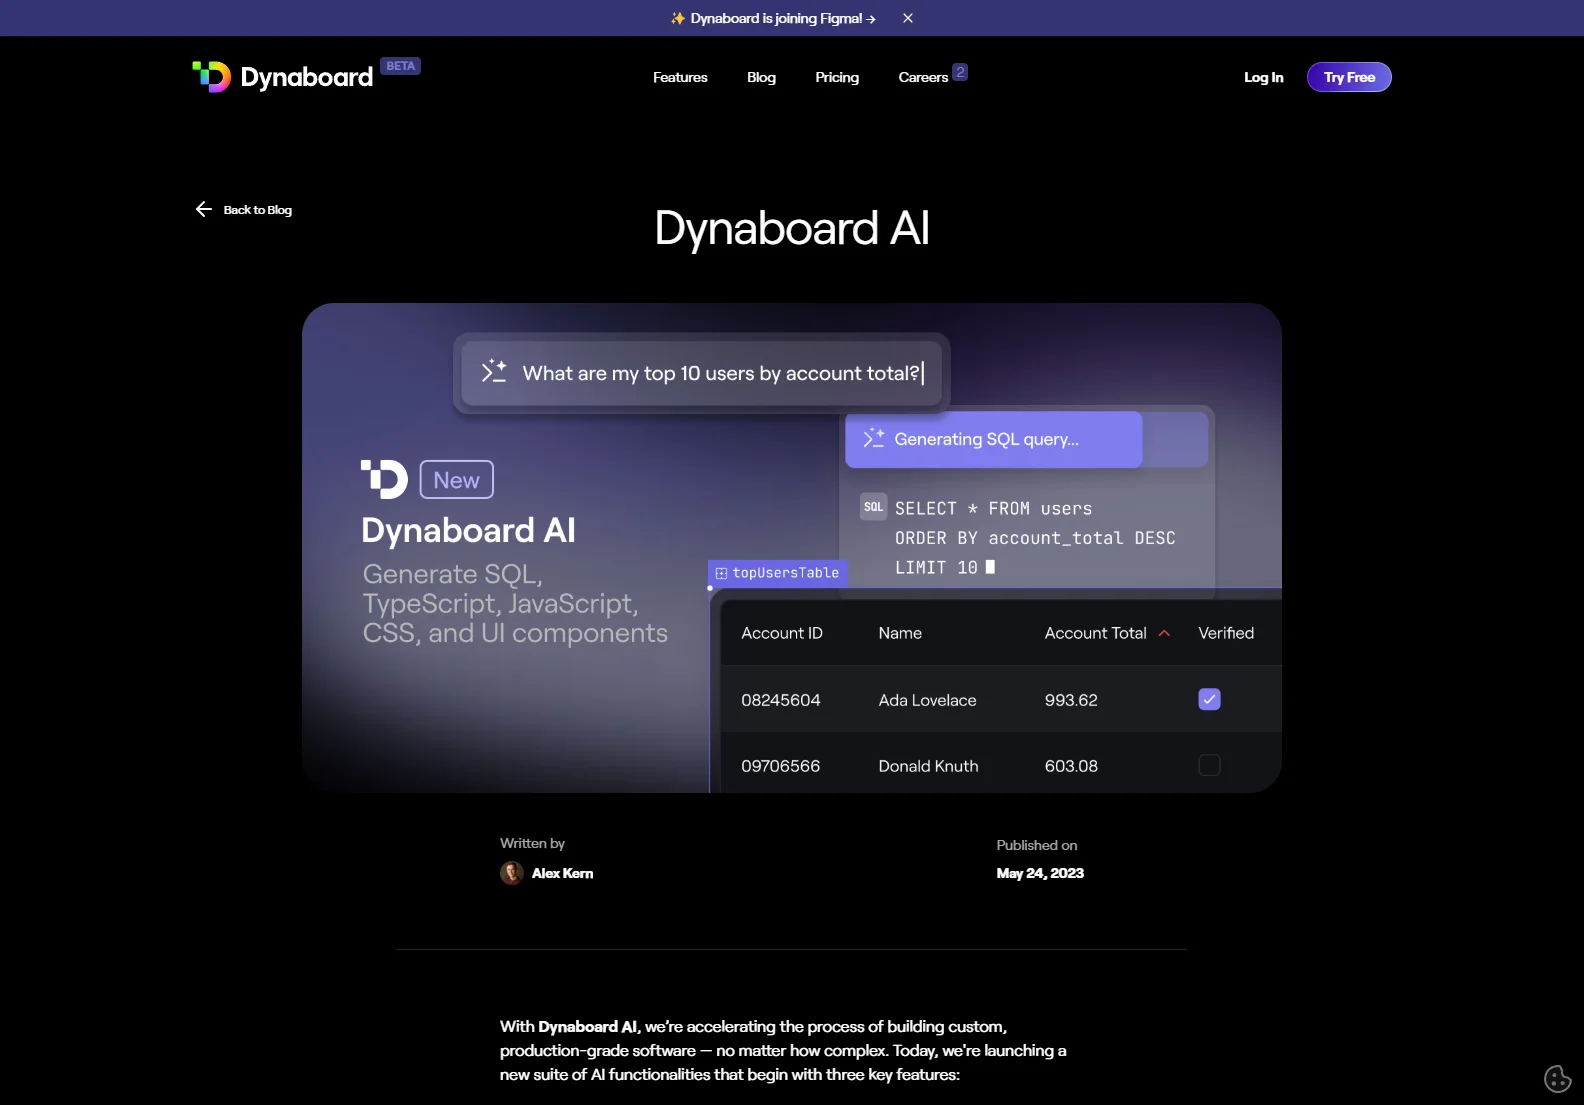This screenshot has width=1584, height=1105.
Task: Click the sparkle icon in Generating SQL query
Action: tap(873, 438)
